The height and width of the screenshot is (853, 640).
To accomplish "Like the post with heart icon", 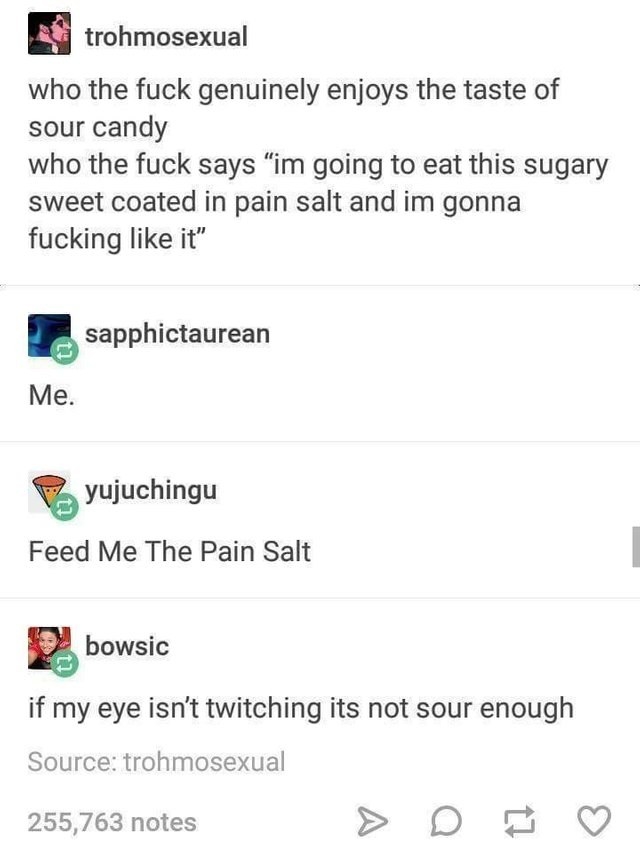I will (594, 820).
